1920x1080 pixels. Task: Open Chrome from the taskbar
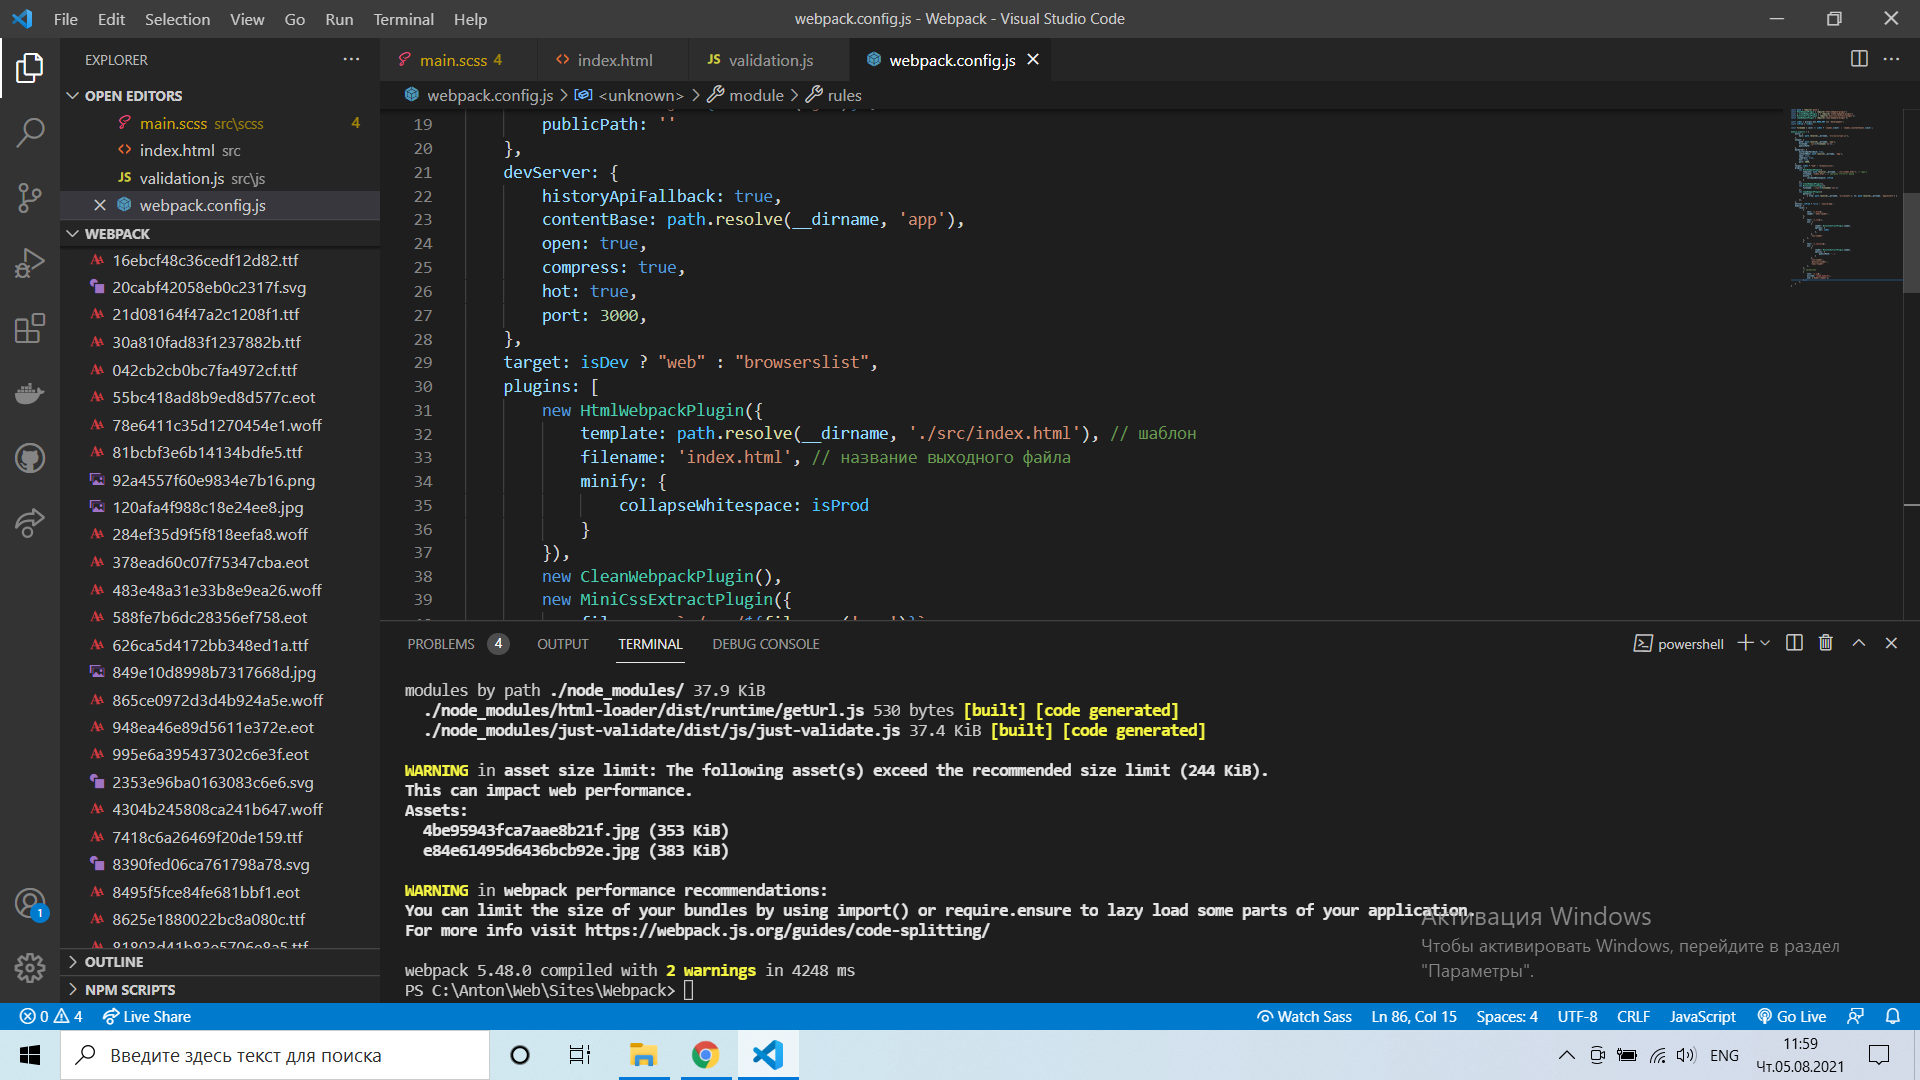(705, 1055)
